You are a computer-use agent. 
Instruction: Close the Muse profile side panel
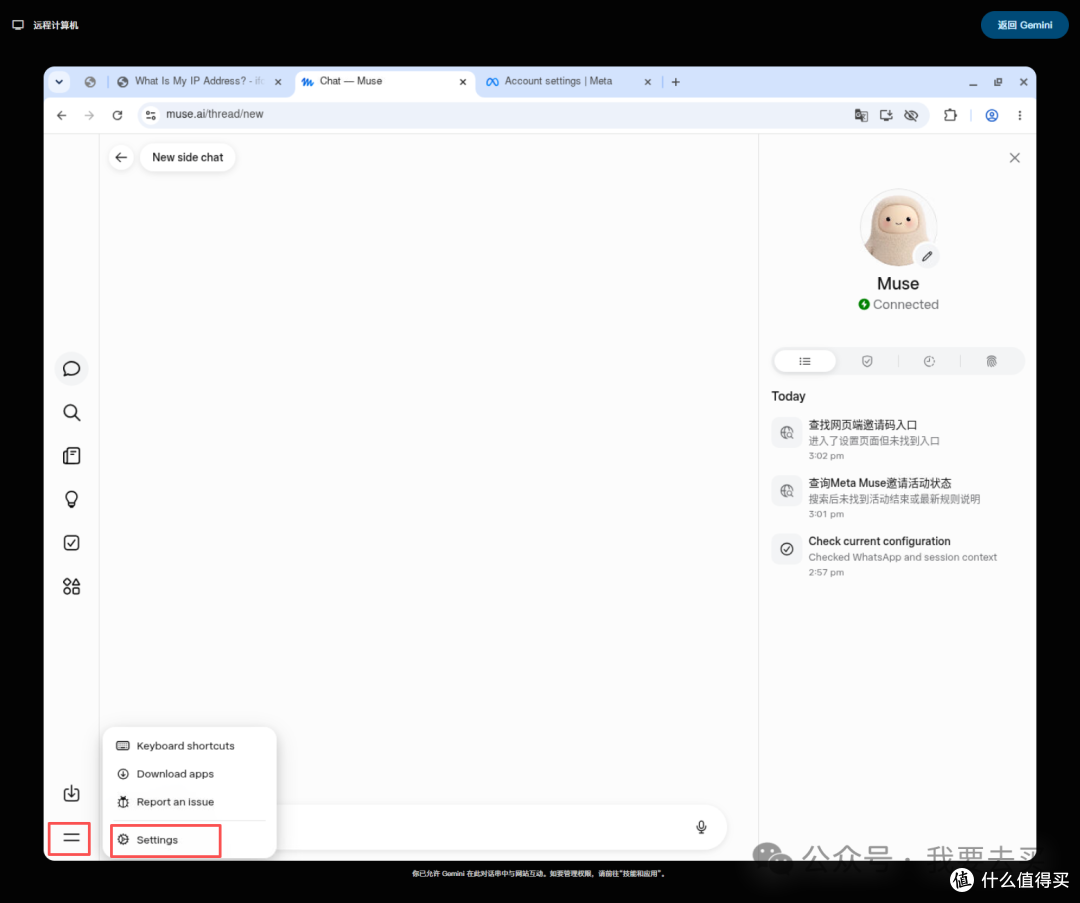[x=1015, y=158]
